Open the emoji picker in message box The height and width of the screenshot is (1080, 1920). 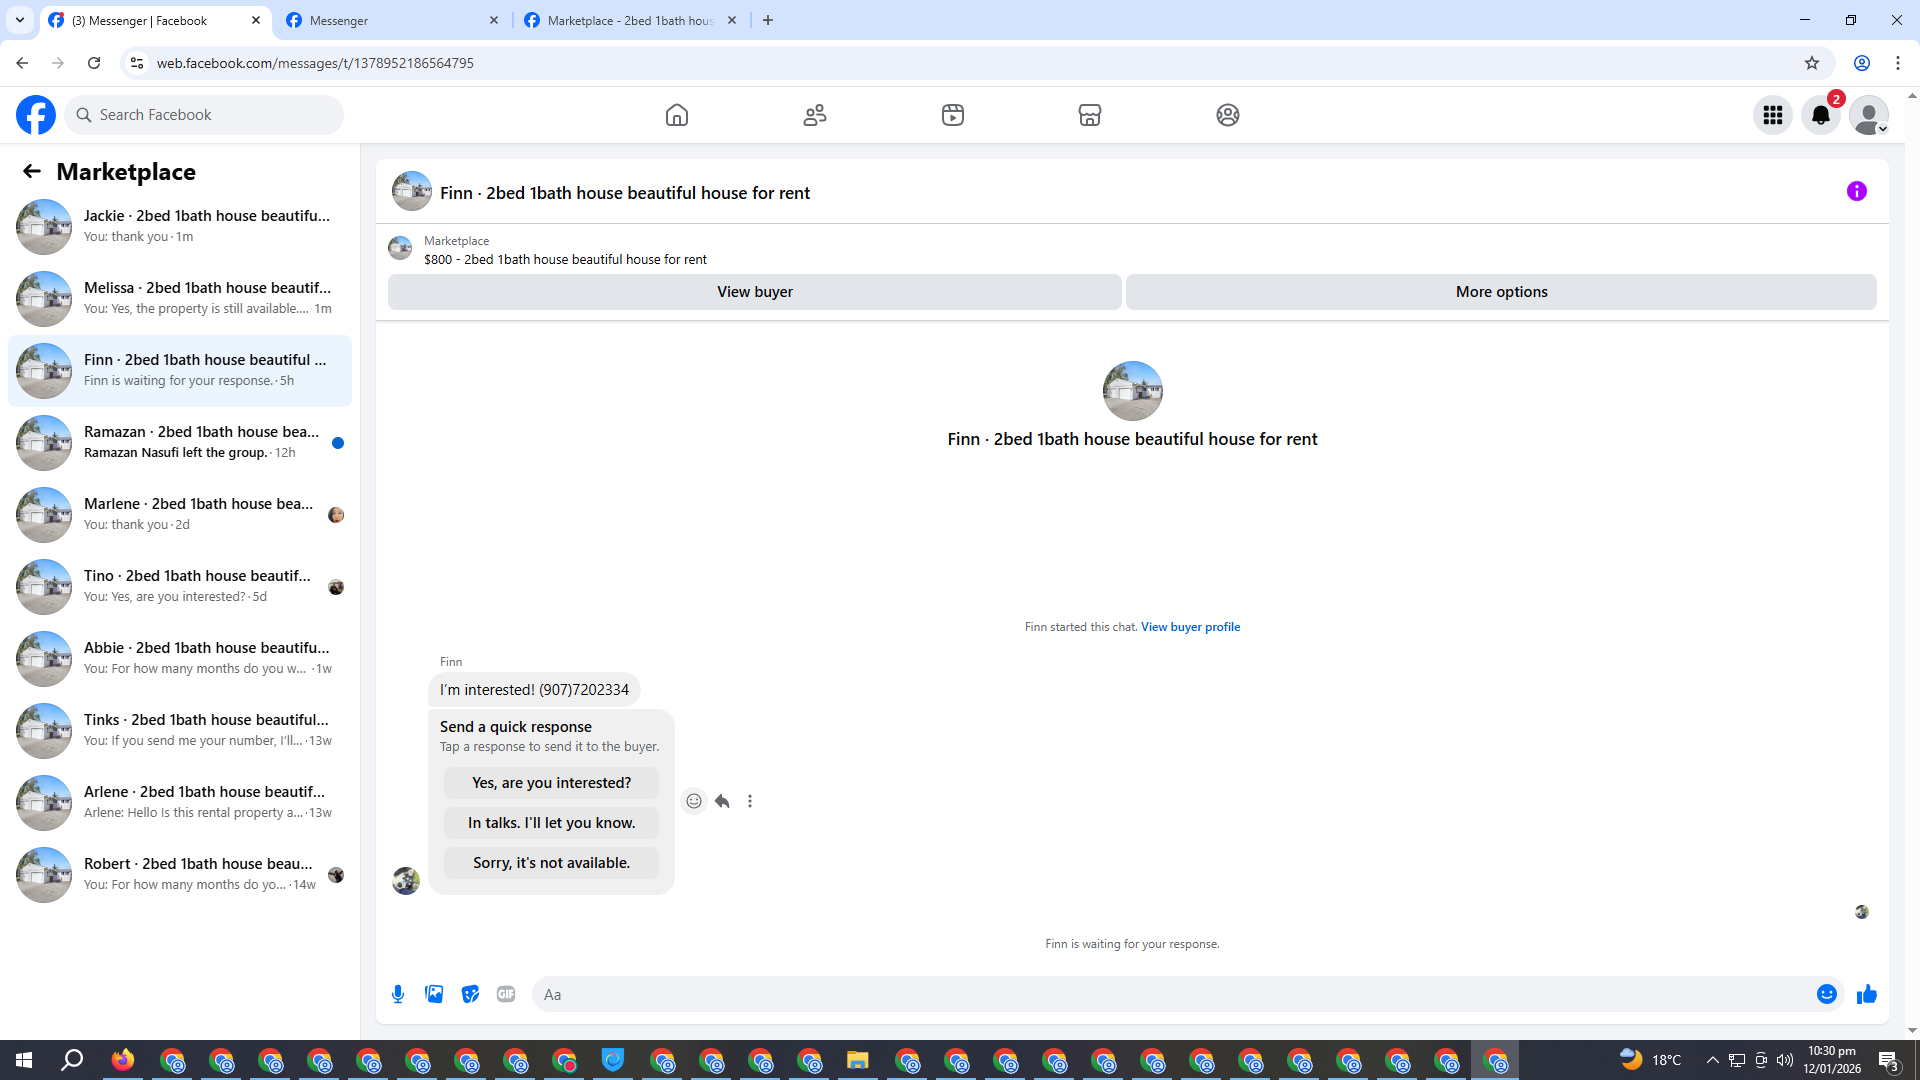click(1826, 994)
